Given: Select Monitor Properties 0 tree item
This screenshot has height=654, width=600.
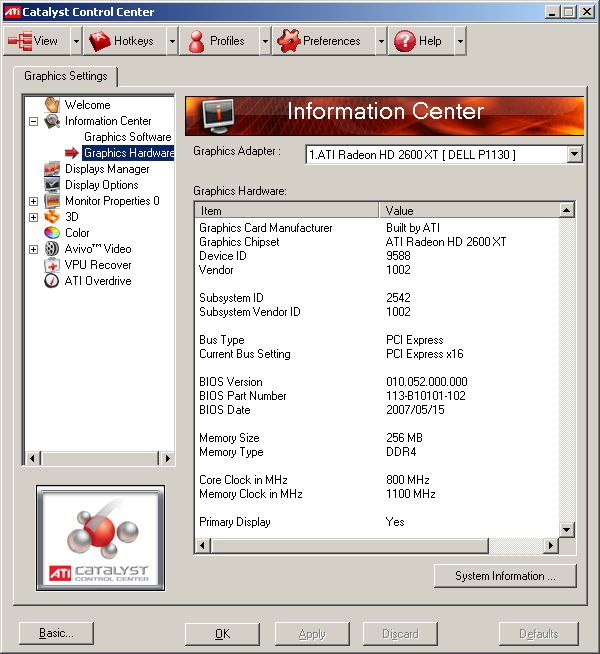Looking at the screenshot, I should (x=112, y=201).
